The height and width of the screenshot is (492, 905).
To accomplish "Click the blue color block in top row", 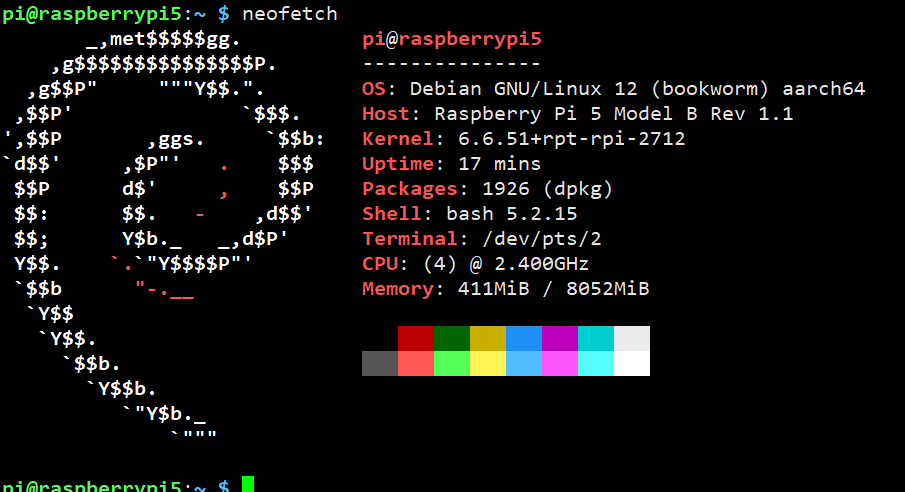I will click(524, 338).
